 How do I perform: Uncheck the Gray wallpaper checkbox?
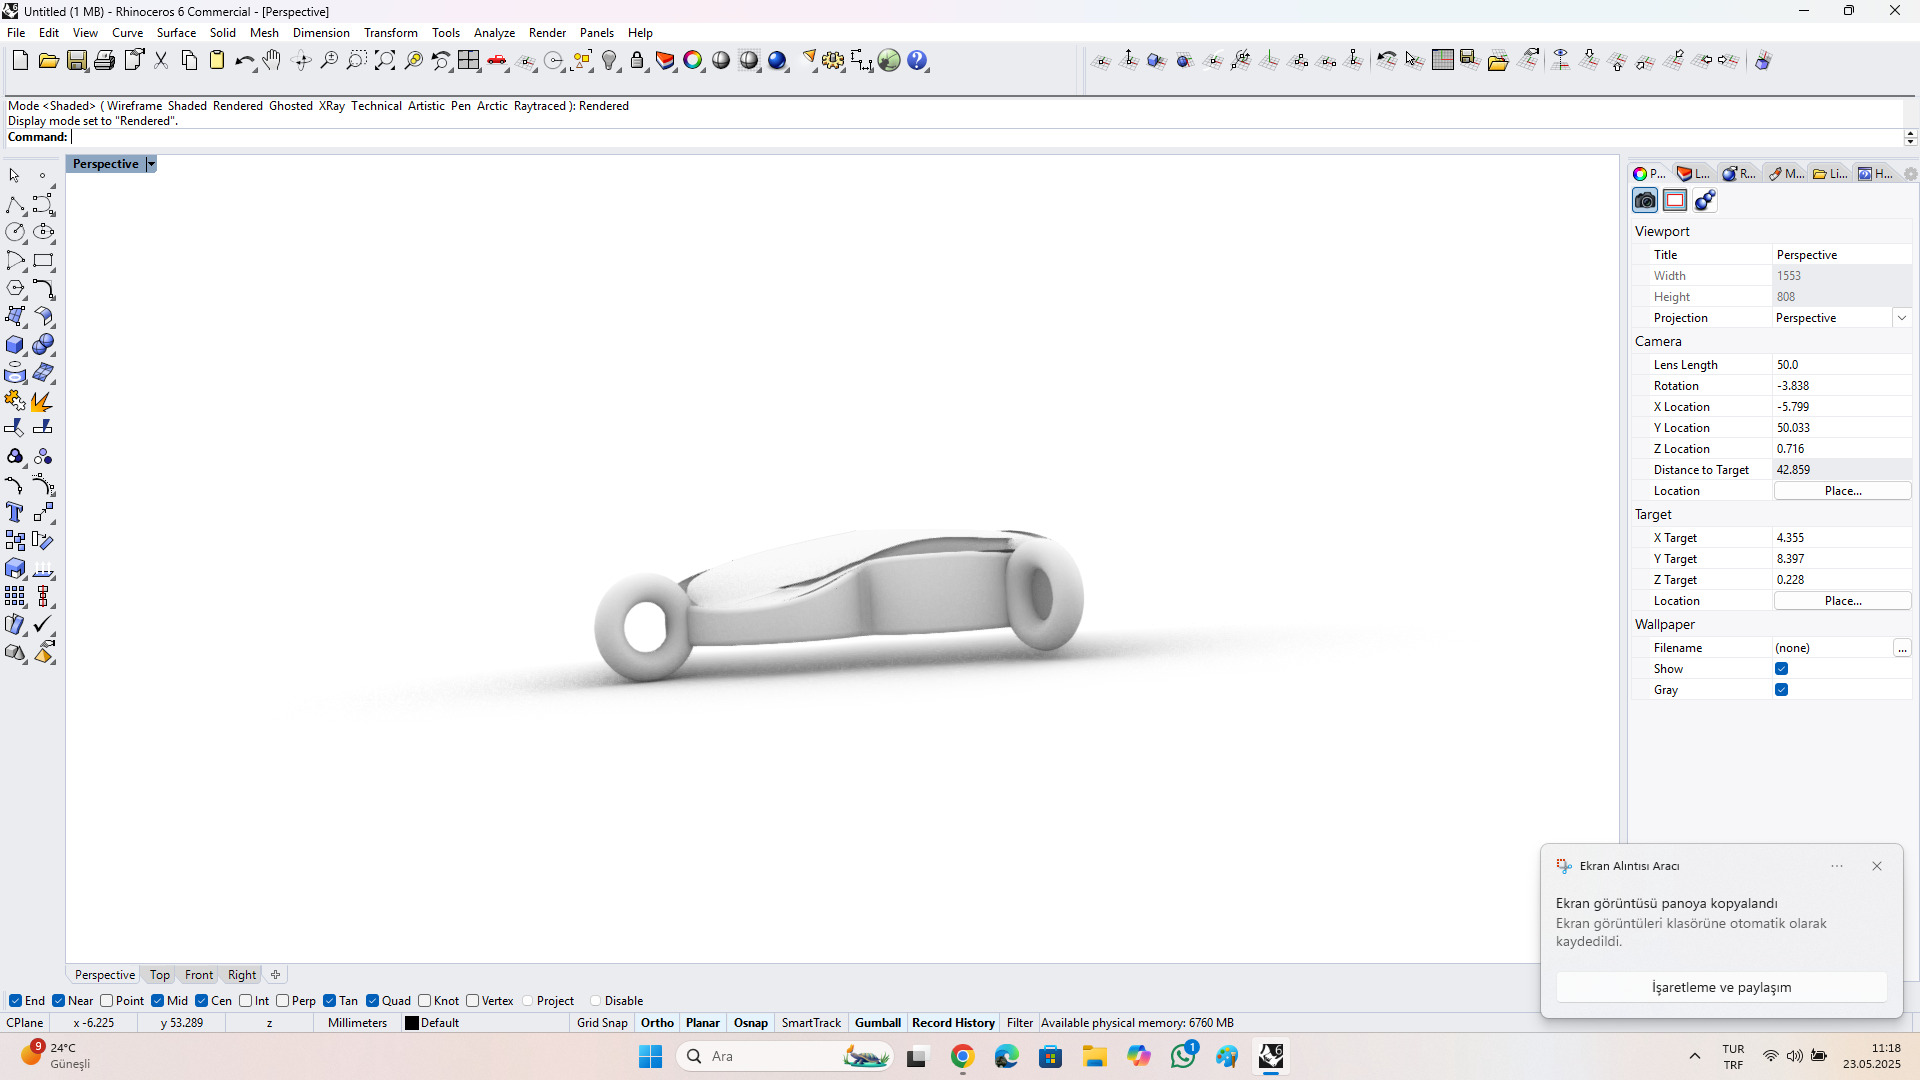(x=1781, y=690)
